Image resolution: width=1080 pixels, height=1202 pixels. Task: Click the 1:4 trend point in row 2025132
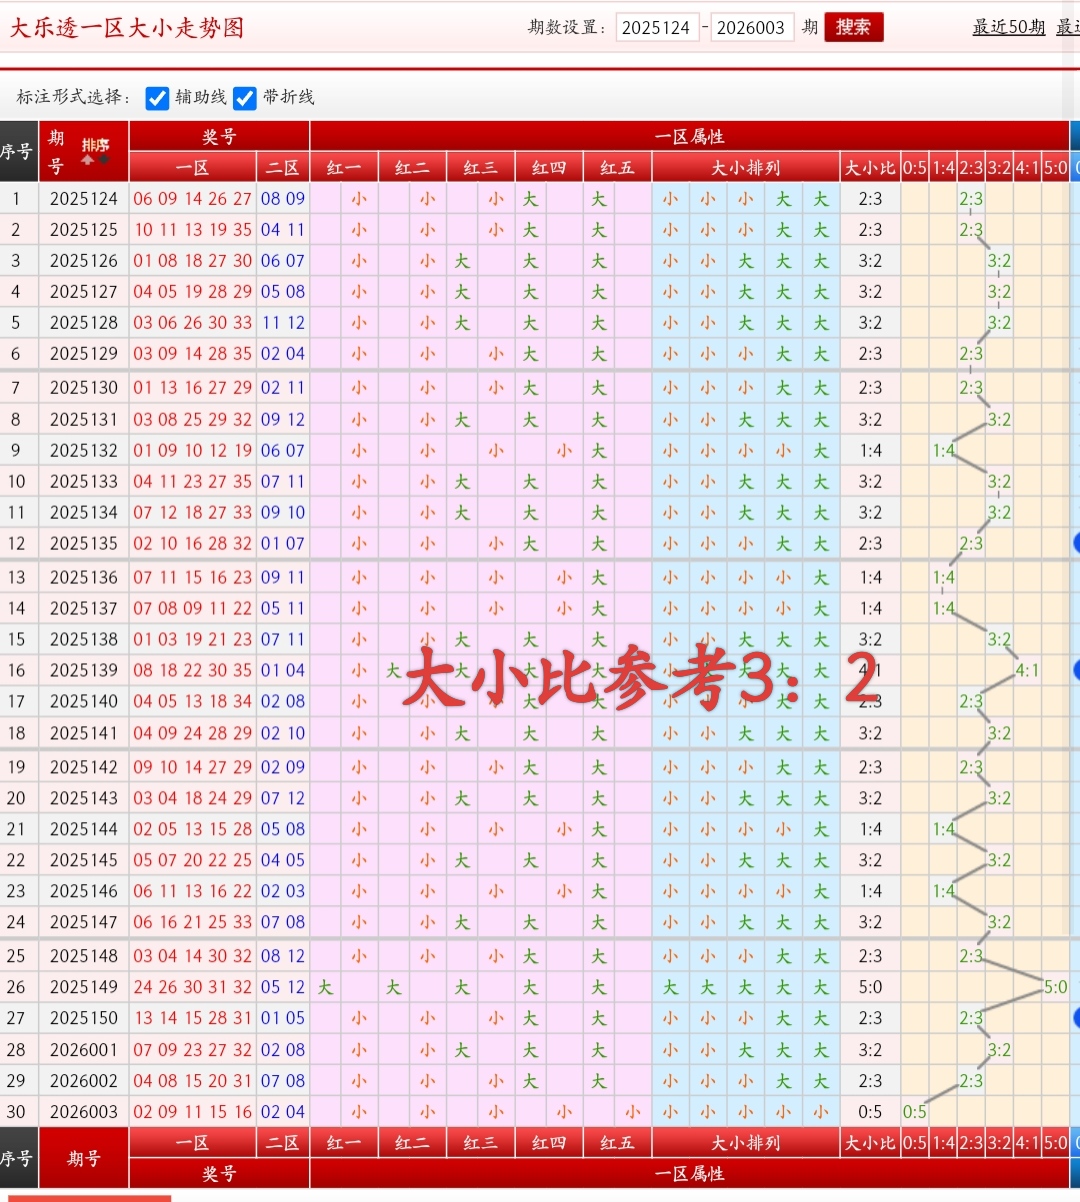[x=943, y=451]
